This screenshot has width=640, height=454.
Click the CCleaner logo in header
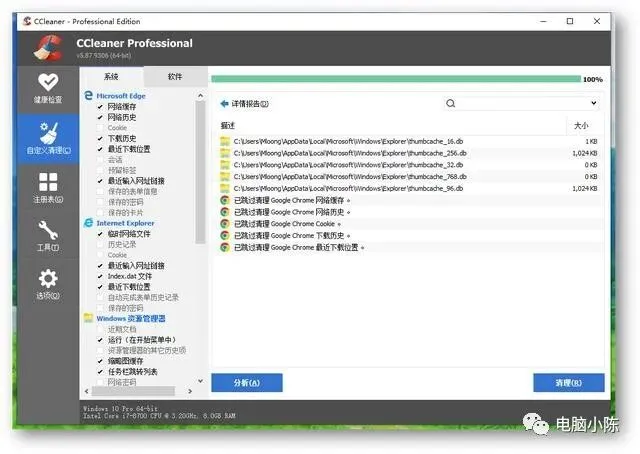click(x=49, y=48)
